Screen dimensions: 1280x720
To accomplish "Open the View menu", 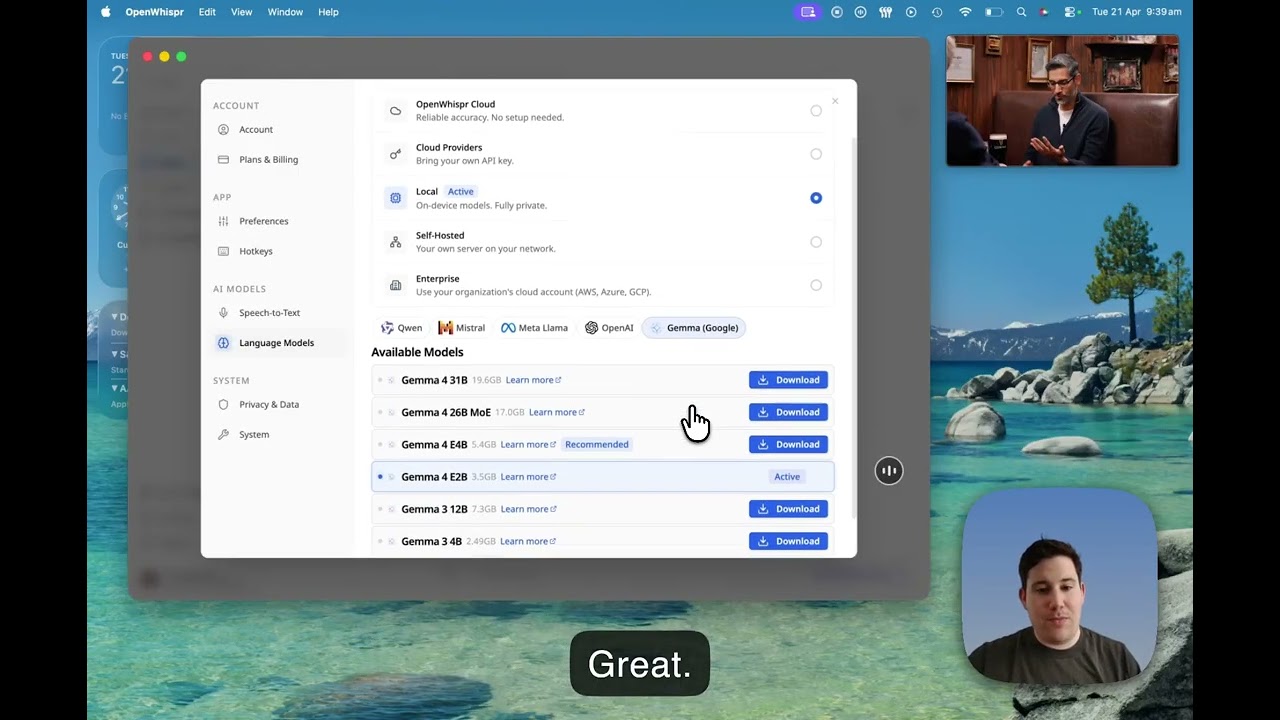I will click(x=242, y=12).
